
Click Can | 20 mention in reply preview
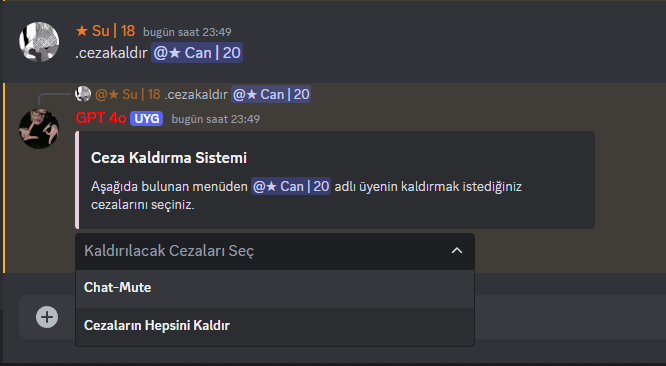tap(271, 94)
